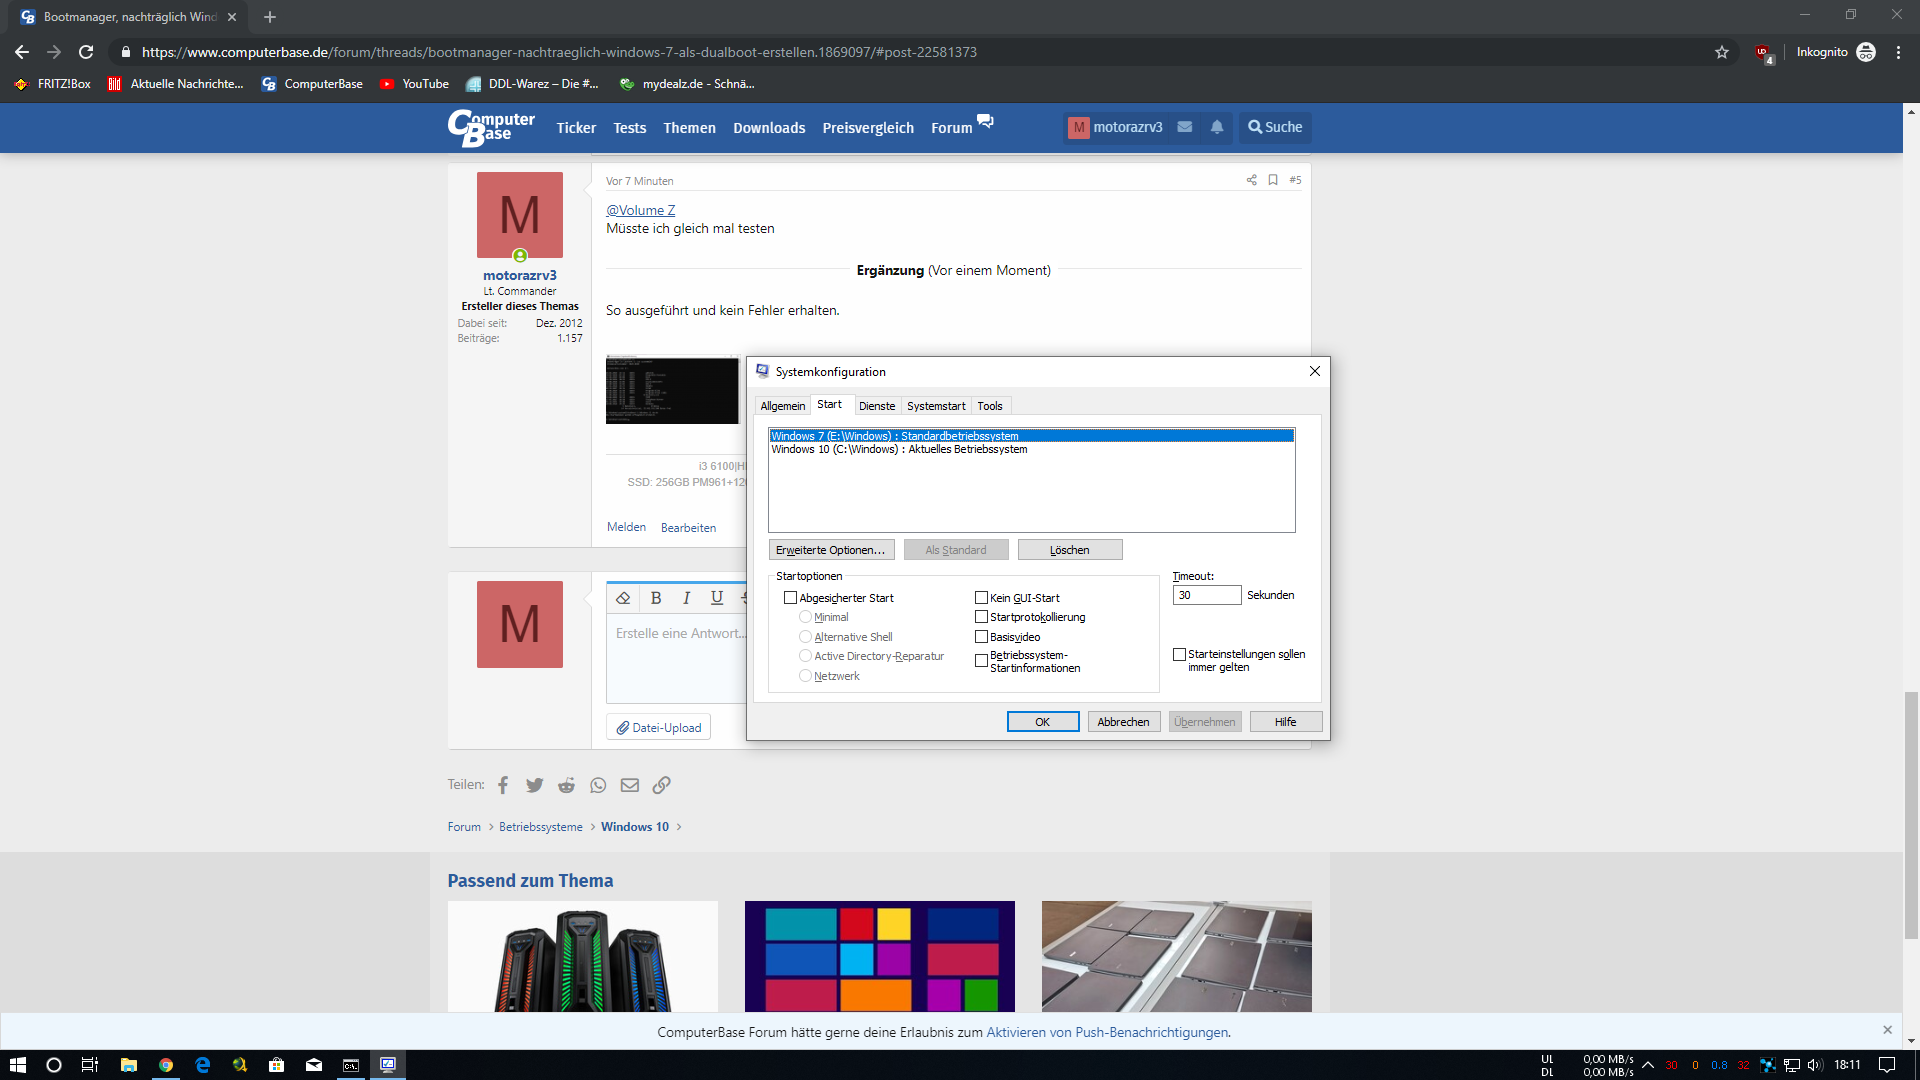Open the Tools tab in Systemkonfiguration

click(x=989, y=406)
